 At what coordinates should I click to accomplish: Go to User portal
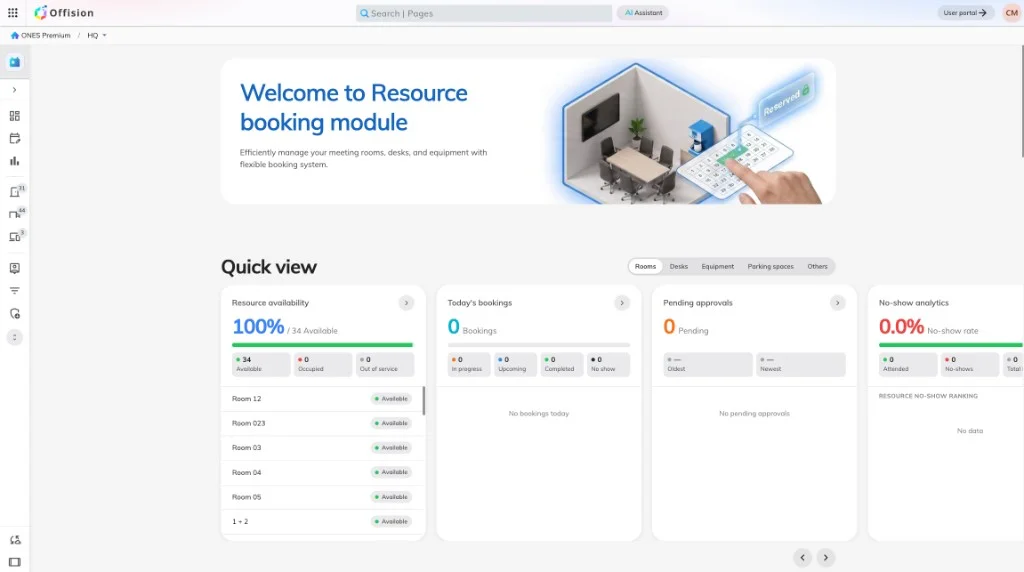pos(965,12)
